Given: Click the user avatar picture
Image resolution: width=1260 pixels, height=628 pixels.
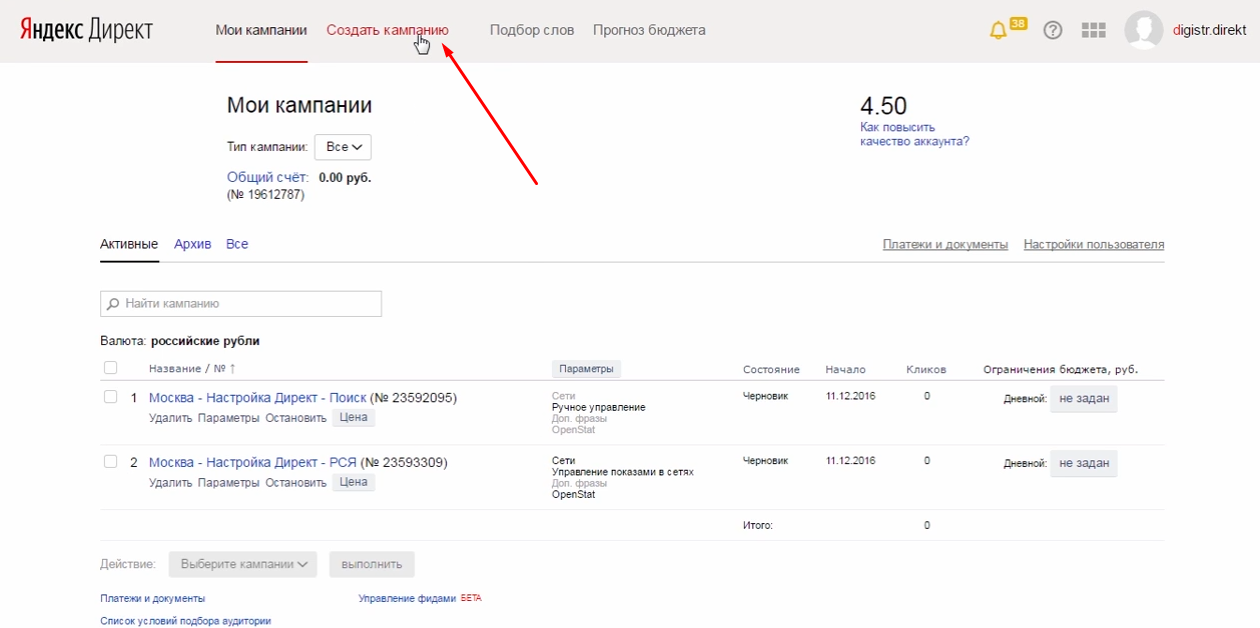Looking at the screenshot, I should click(x=1144, y=30).
